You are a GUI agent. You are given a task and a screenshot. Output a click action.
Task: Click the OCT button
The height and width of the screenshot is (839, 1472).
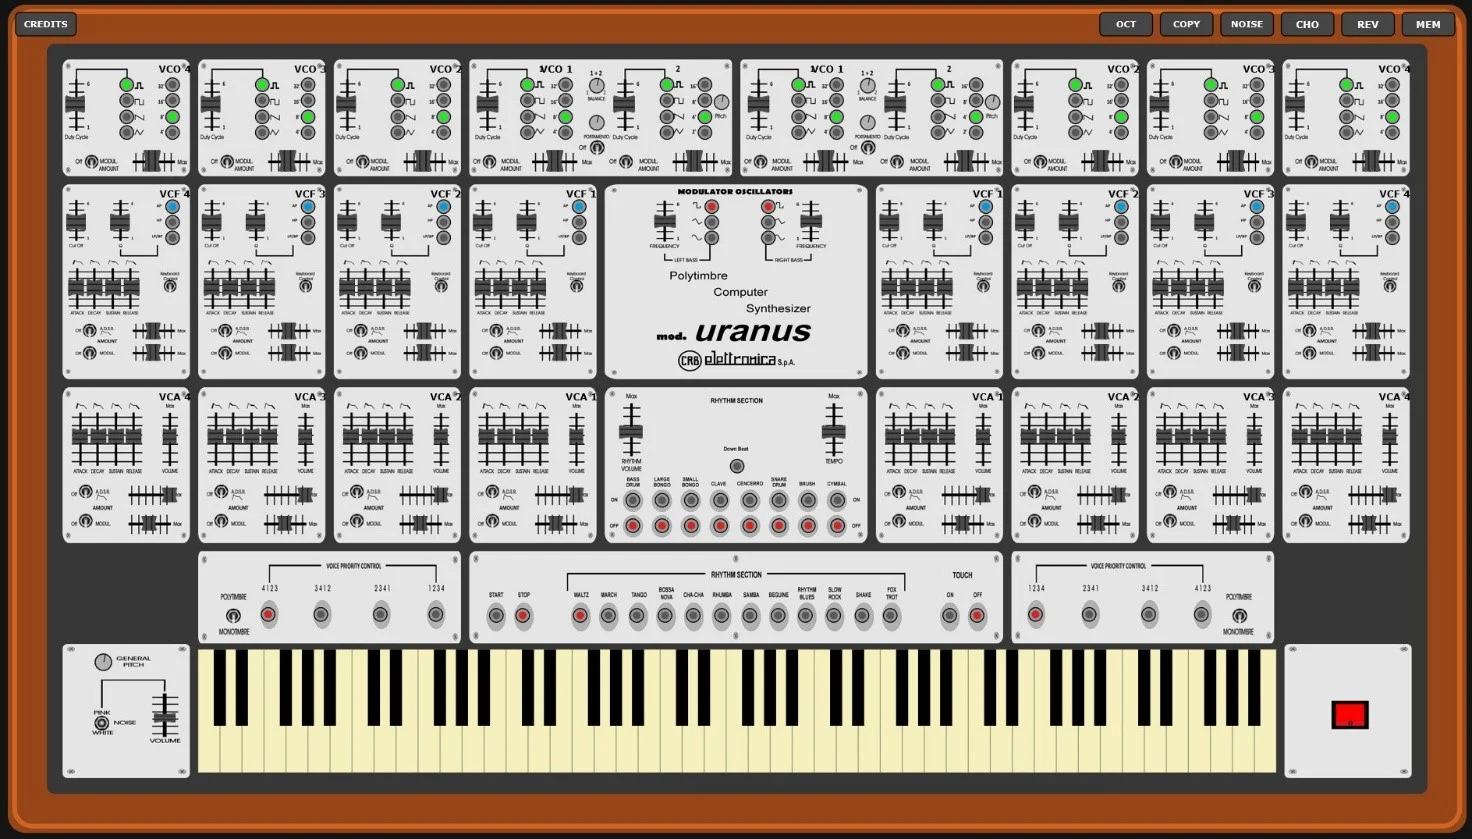tap(1126, 24)
